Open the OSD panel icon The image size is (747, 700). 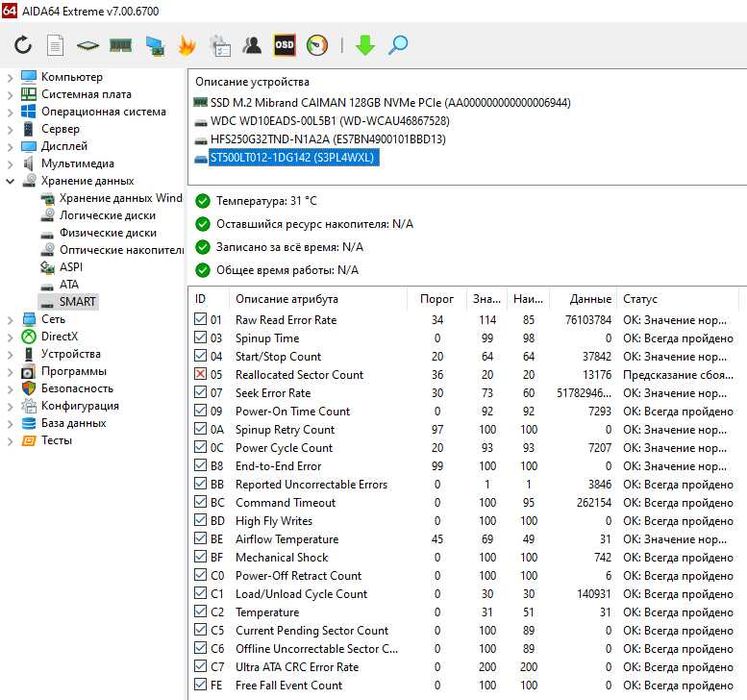285,45
